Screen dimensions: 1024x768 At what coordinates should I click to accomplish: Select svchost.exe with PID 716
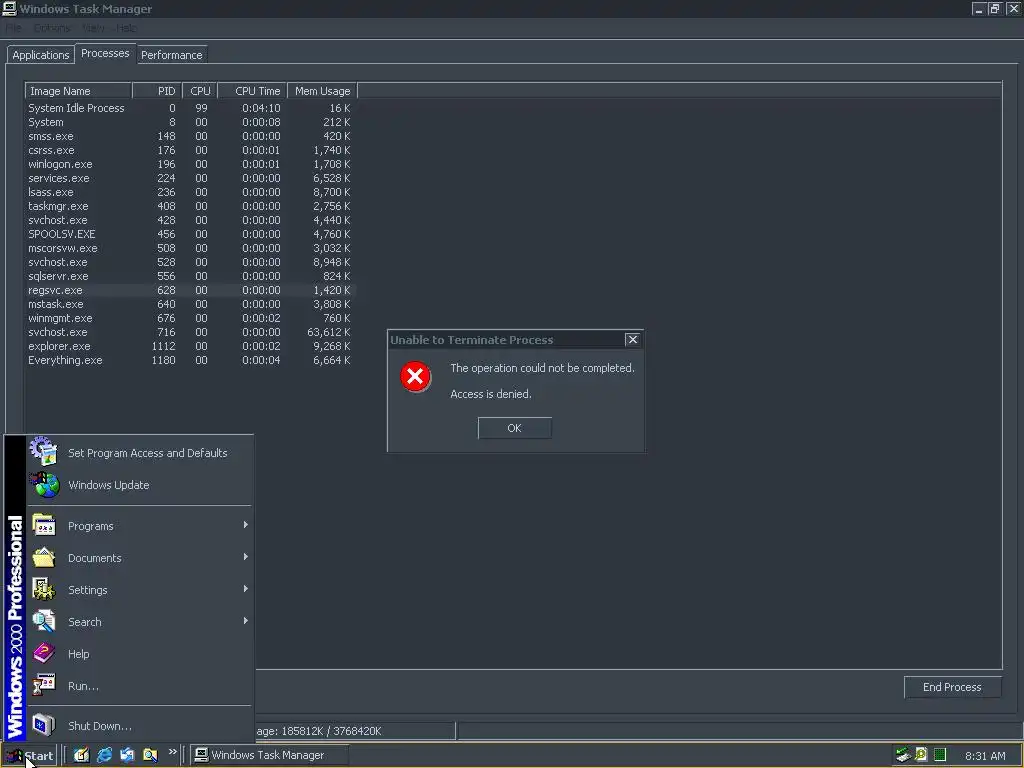click(x=189, y=332)
